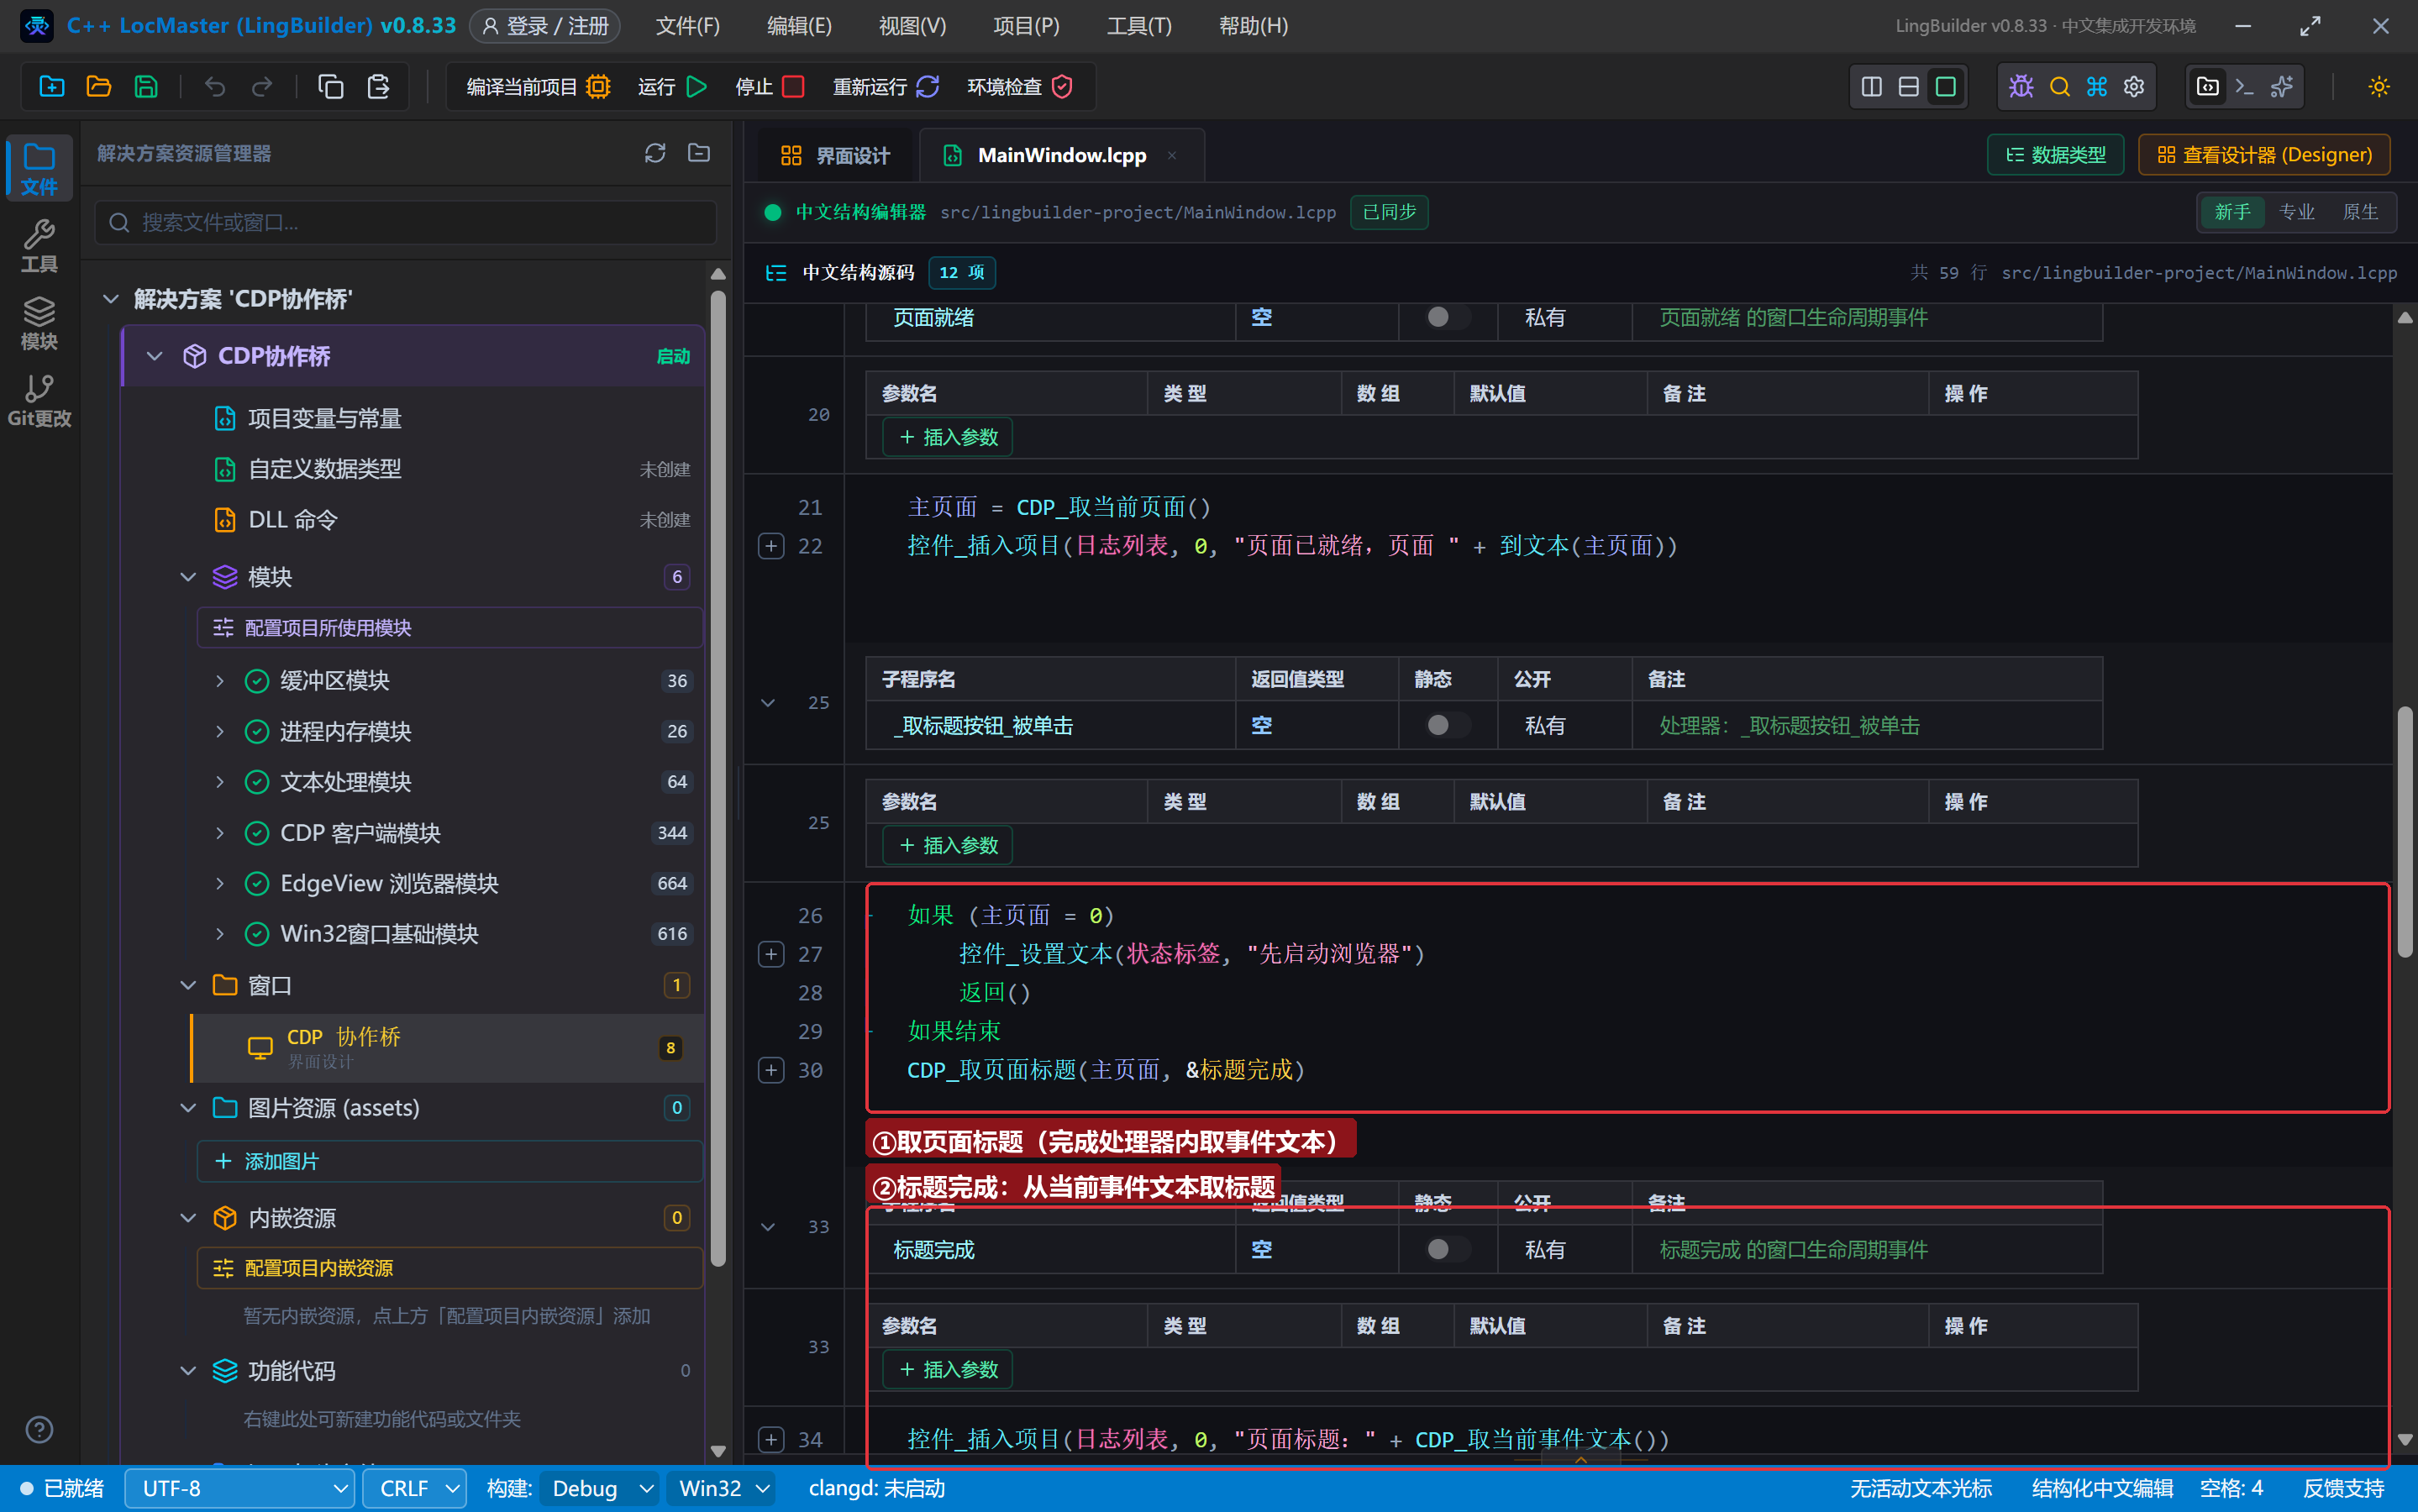Image resolution: width=2418 pixels, height=1512 pixels.
Task: Open the 项目(P) menu
Action: coord(1026,26)
